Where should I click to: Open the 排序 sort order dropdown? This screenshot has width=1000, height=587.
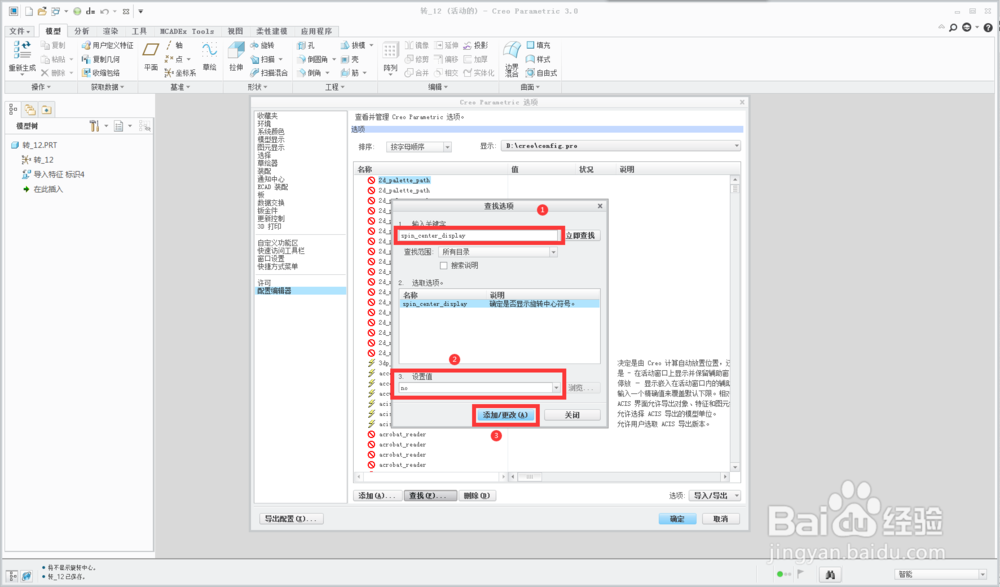447,147
